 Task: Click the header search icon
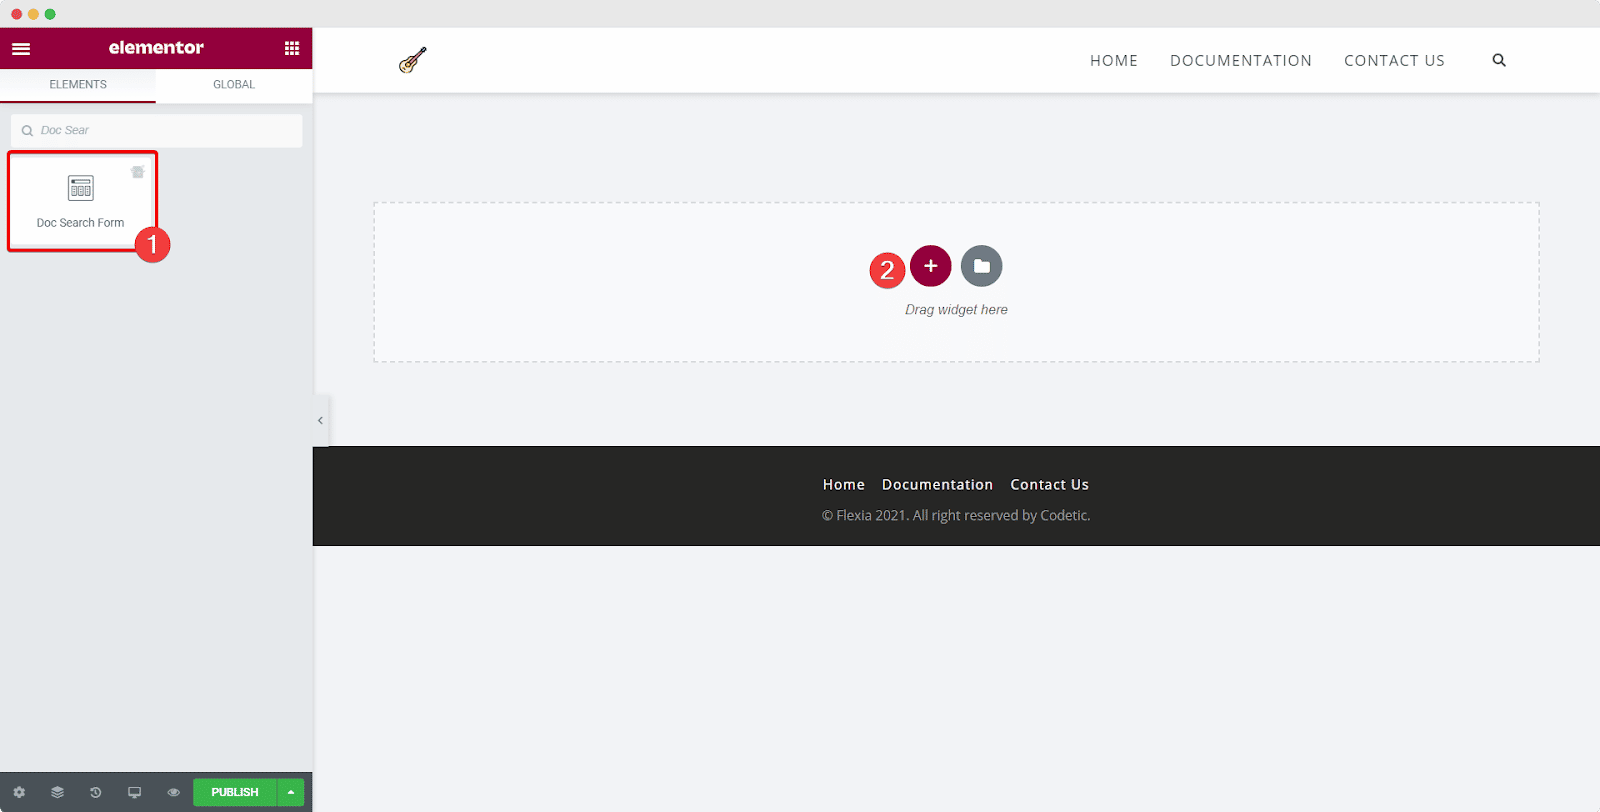(x=1499, y=60)
